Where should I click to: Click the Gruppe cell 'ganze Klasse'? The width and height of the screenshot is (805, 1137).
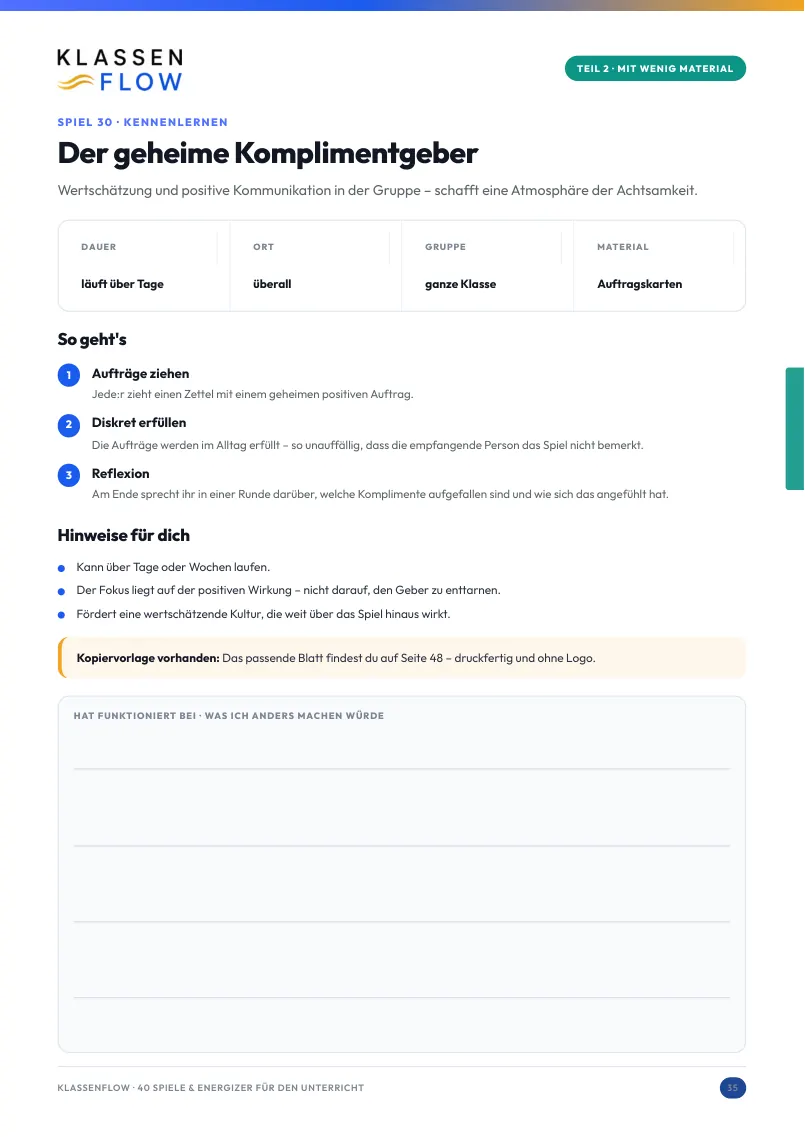(x=487, y=266)
